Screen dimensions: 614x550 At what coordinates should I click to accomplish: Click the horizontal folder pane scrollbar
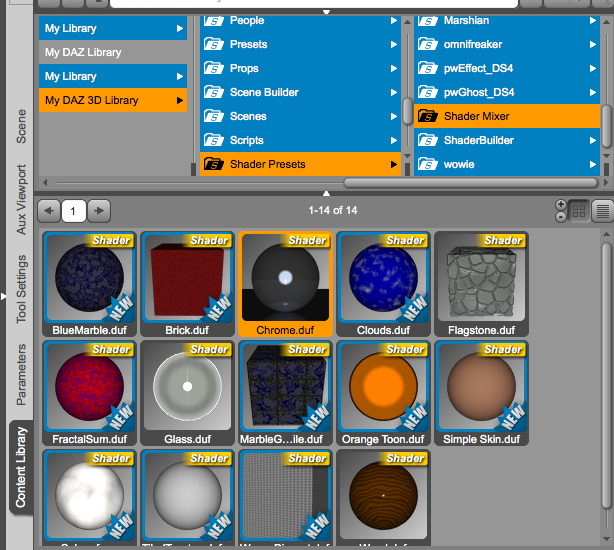(x=471, y=182)
